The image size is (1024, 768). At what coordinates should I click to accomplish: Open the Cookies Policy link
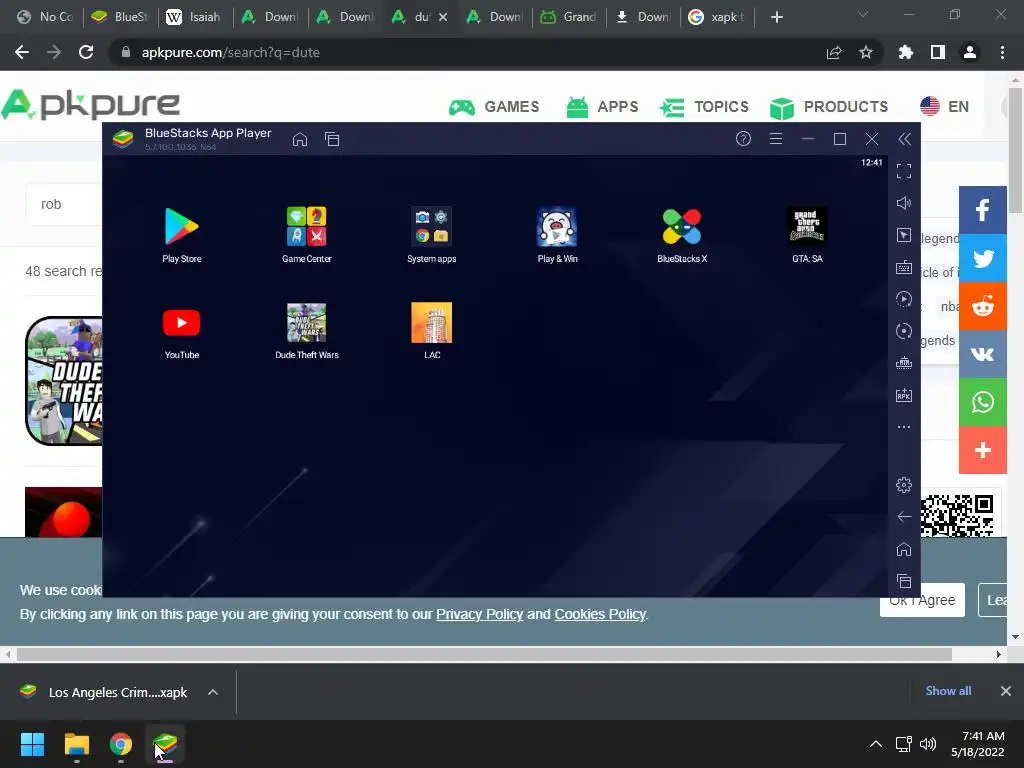point(600,614)
